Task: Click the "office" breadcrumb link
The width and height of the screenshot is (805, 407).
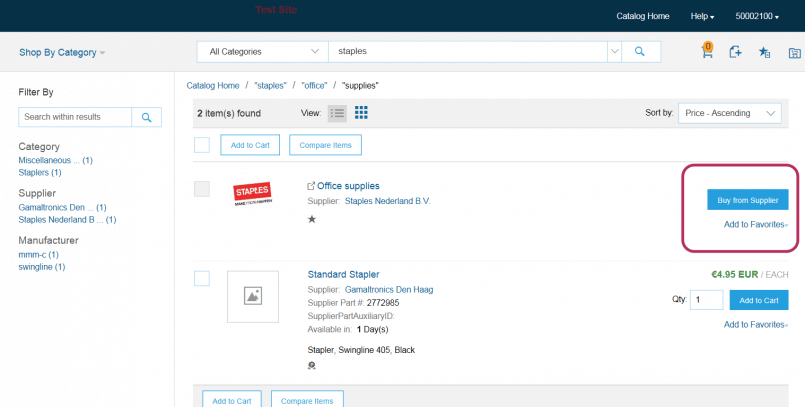Action: (x=314, y=86)
